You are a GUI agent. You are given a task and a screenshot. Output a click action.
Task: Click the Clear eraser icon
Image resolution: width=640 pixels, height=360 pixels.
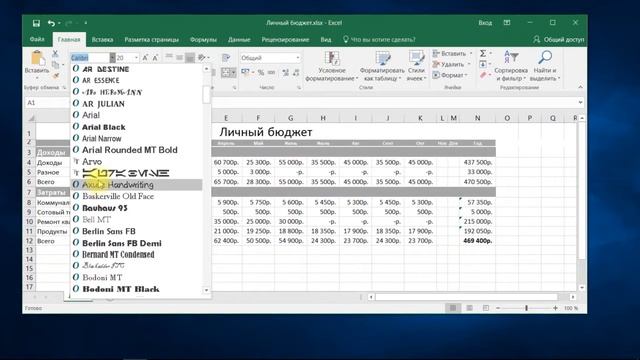tap(483, 75)
